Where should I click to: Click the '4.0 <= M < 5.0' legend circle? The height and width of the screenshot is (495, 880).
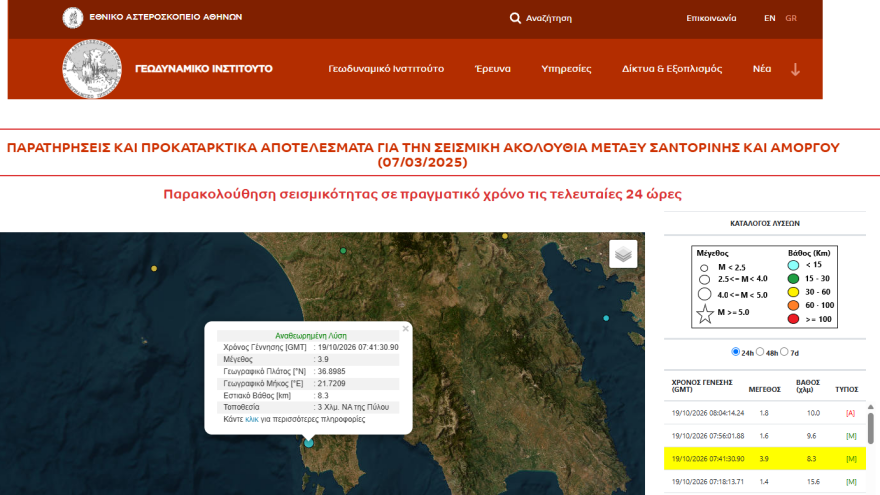704,294
